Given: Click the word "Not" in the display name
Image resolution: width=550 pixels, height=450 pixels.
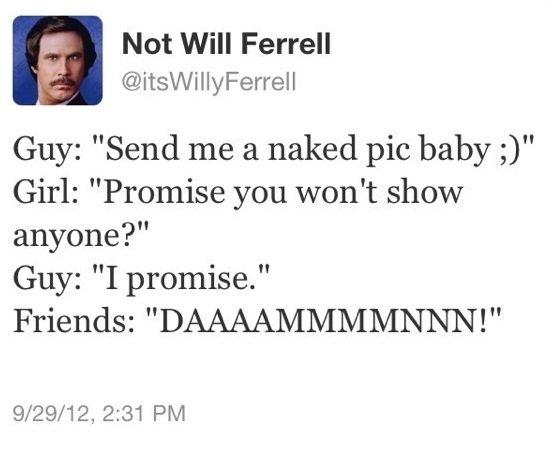Looking at the screenshot, I should (147, 44).
